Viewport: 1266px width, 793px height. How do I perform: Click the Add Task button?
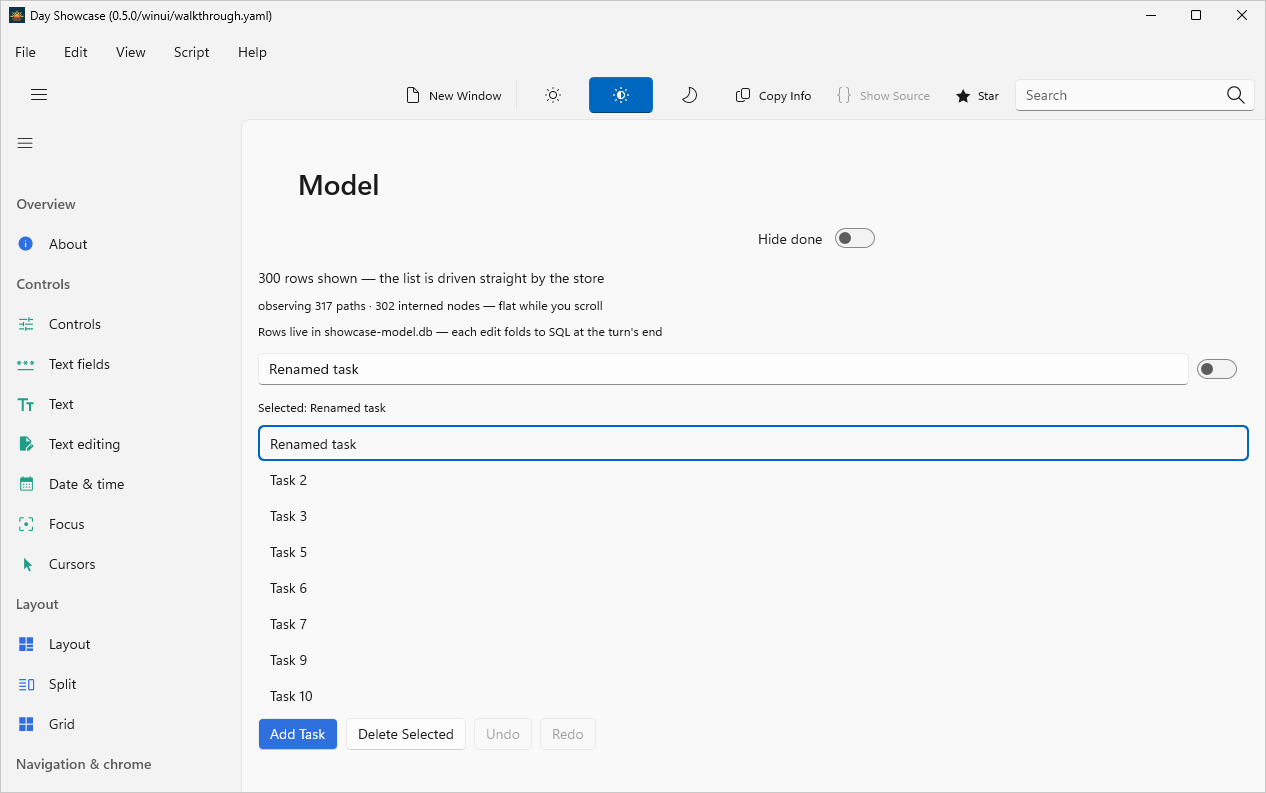click(x=298, y=734)
